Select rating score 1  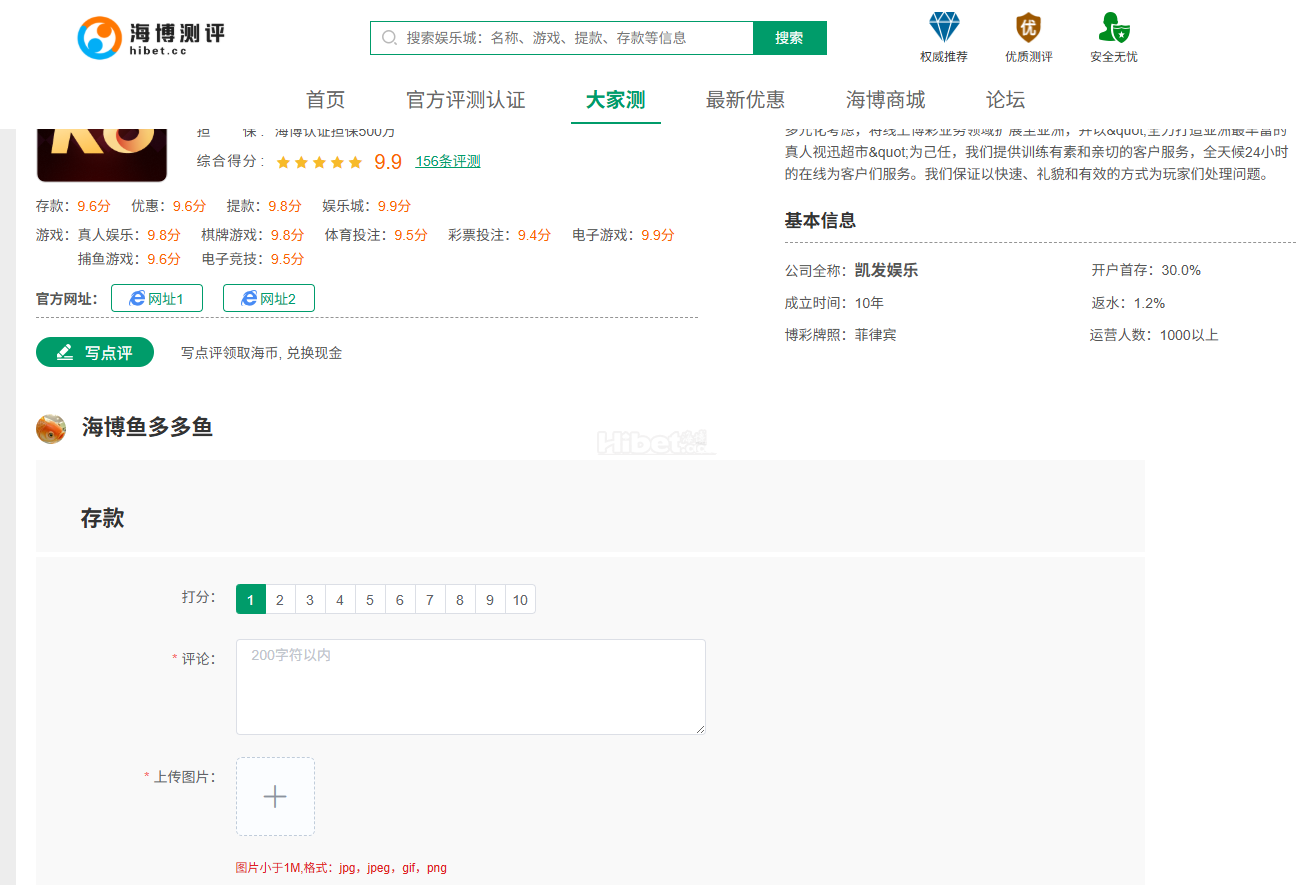tap(250, 600)
